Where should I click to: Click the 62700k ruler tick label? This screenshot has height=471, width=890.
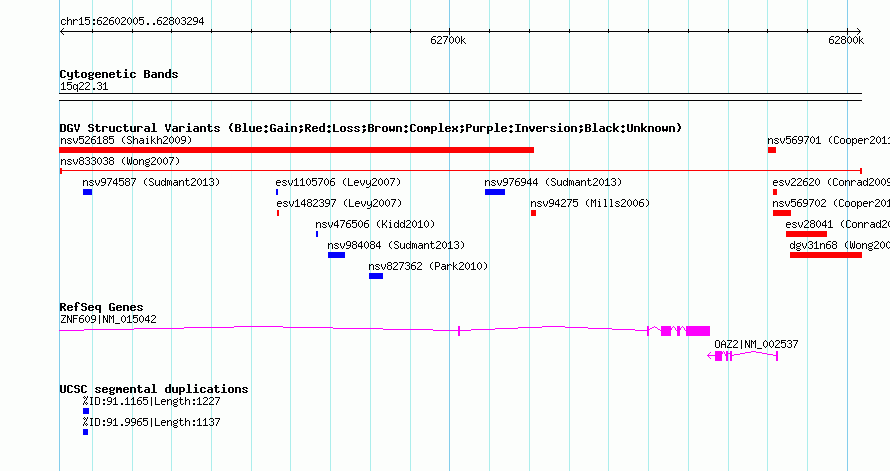pos(448,40)
